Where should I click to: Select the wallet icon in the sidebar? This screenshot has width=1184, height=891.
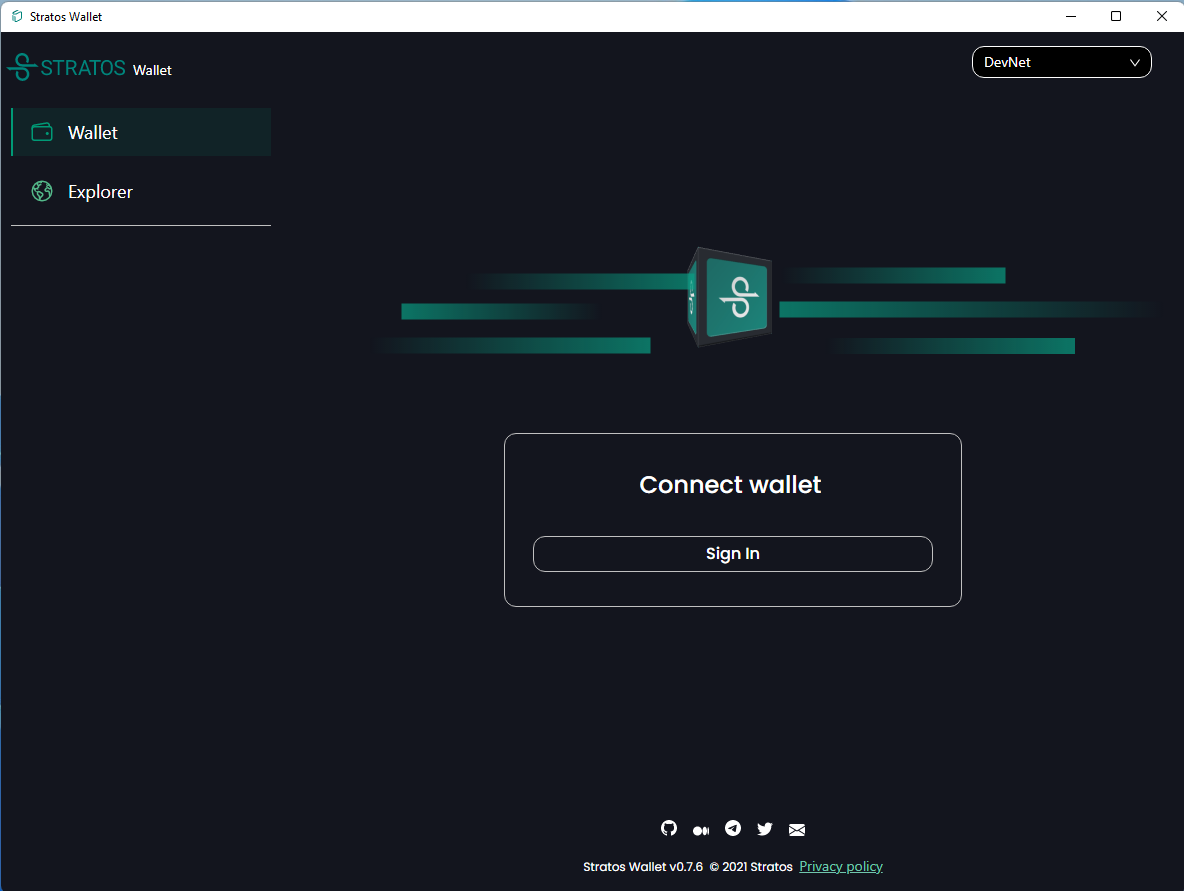tap(41, 131)
